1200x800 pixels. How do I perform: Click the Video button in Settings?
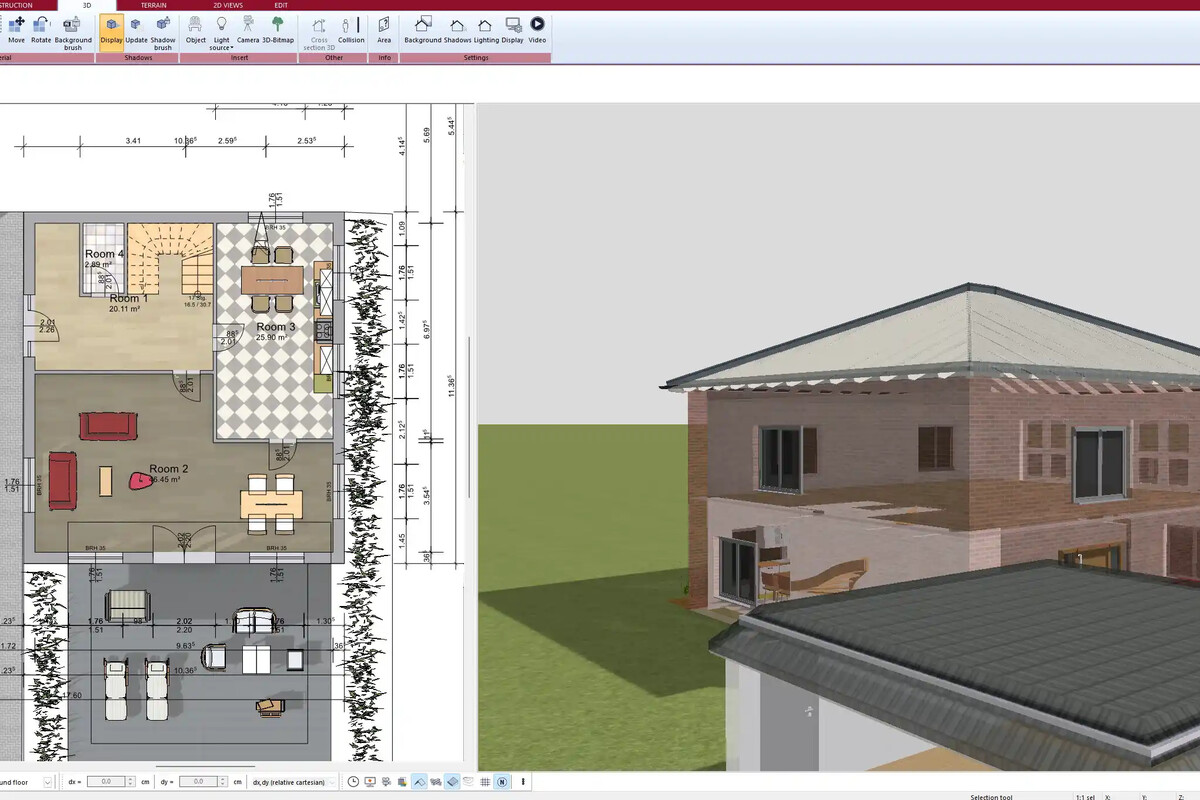tap(537, 28)
